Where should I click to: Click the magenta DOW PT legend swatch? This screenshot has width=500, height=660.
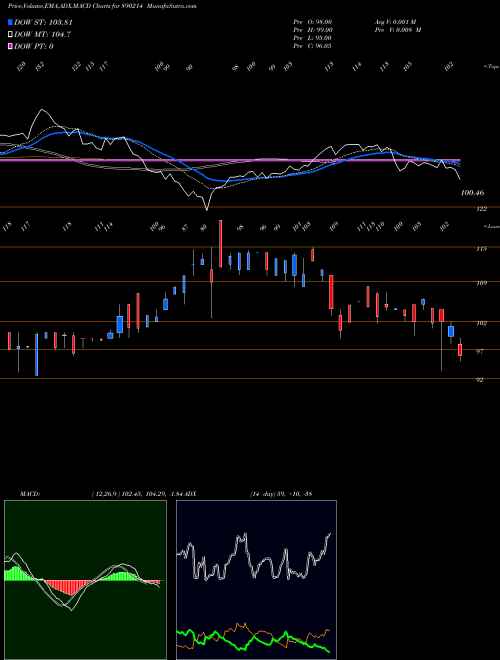pos(10,46)
